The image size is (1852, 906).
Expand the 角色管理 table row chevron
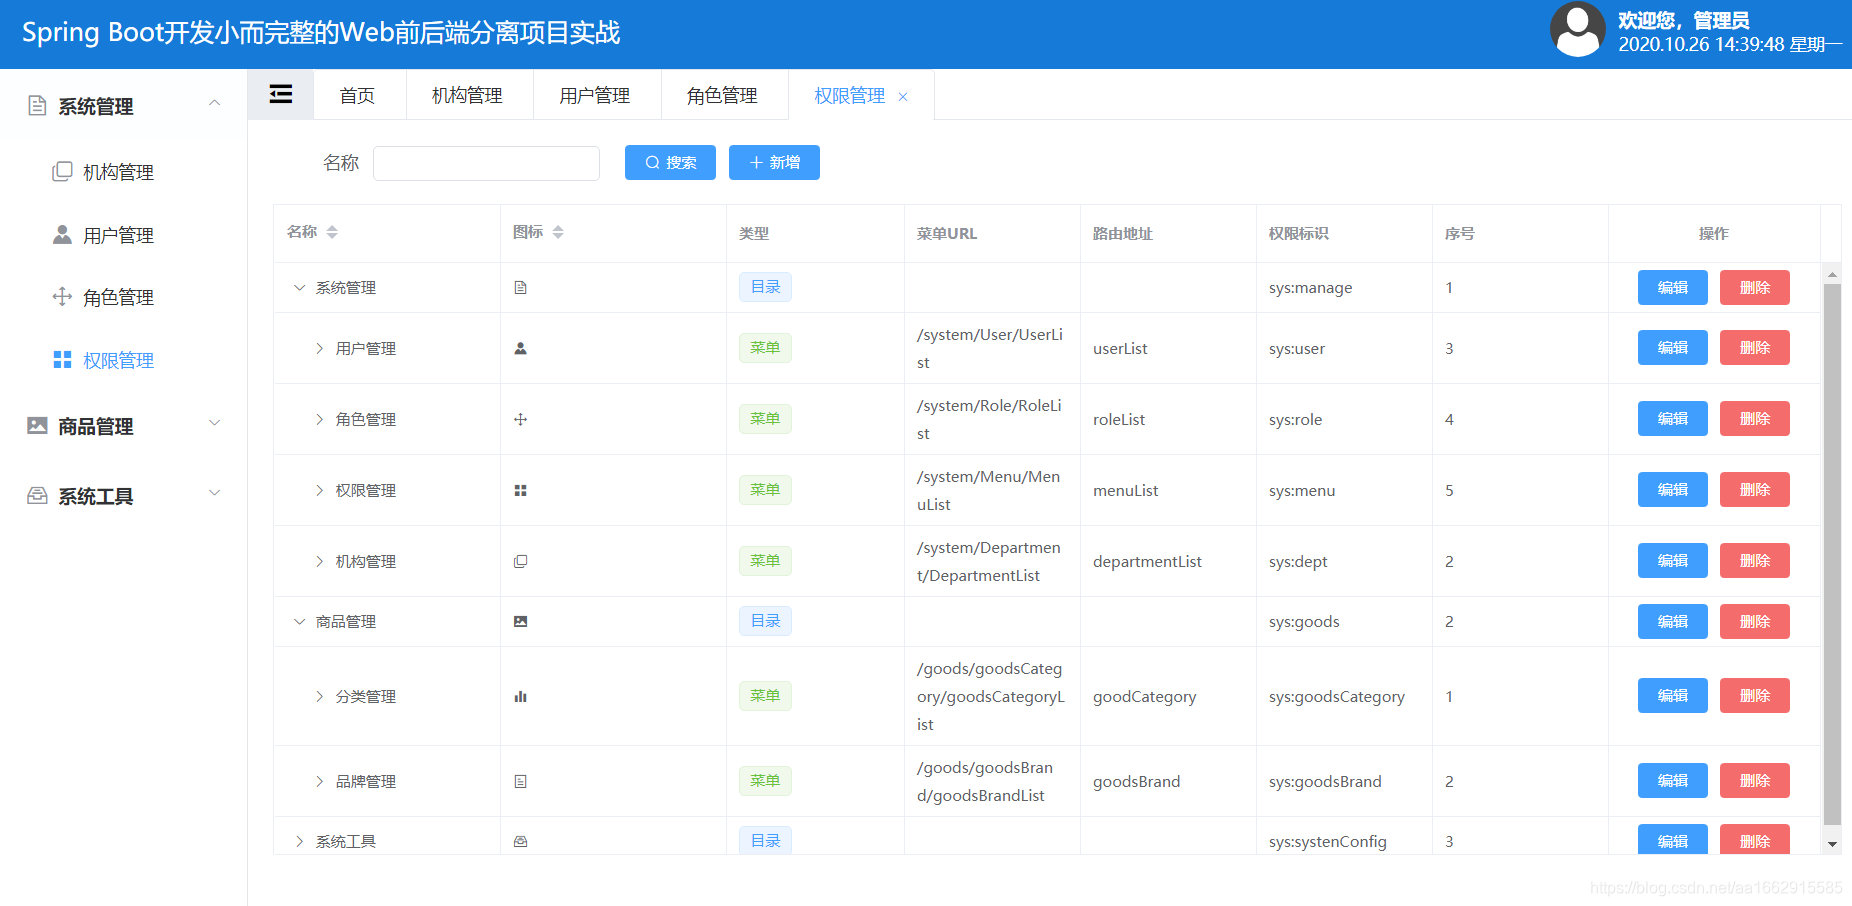pos(319,419)
